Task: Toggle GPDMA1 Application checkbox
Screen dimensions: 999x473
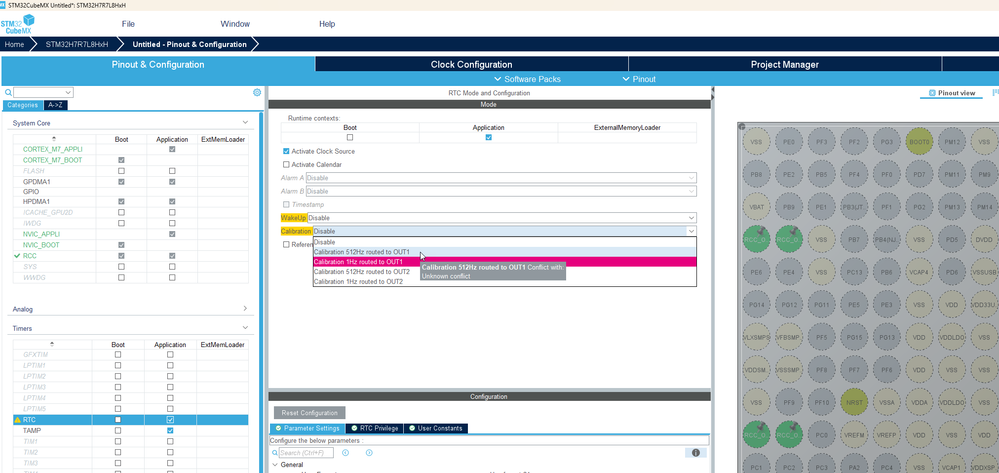Action: (x=172, y=182)
